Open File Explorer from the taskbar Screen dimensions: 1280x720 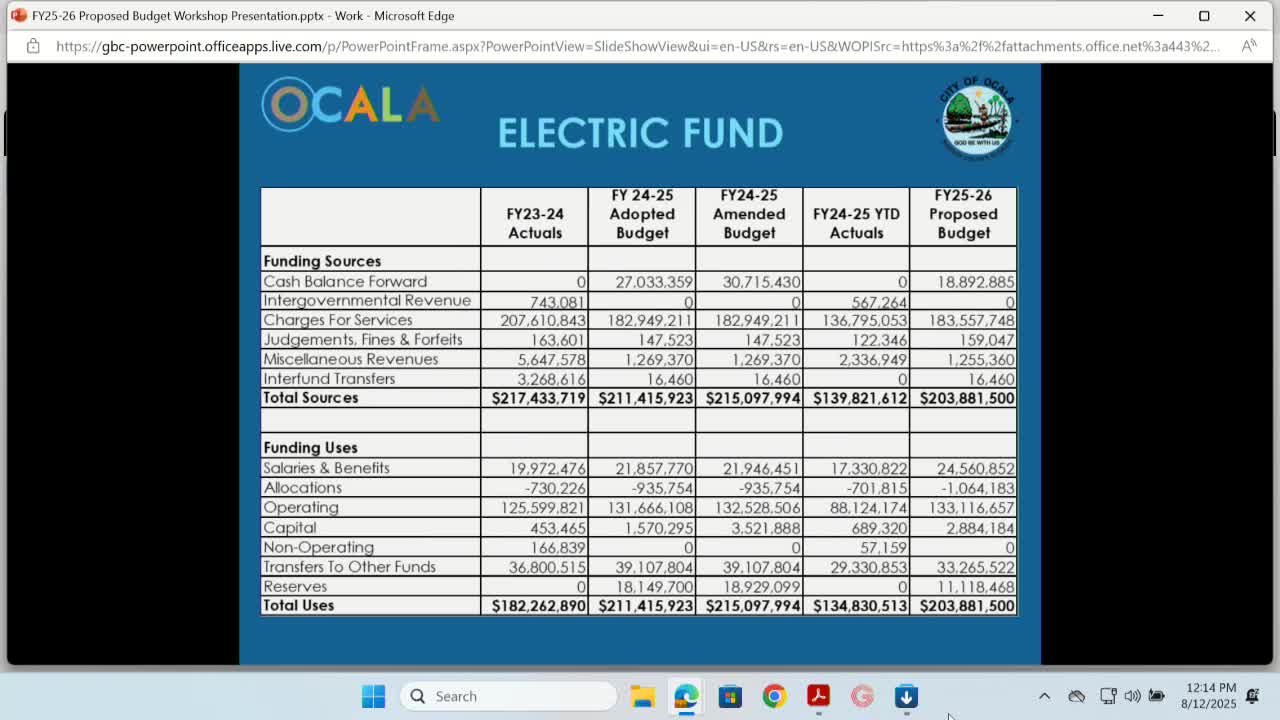point(642,696)
